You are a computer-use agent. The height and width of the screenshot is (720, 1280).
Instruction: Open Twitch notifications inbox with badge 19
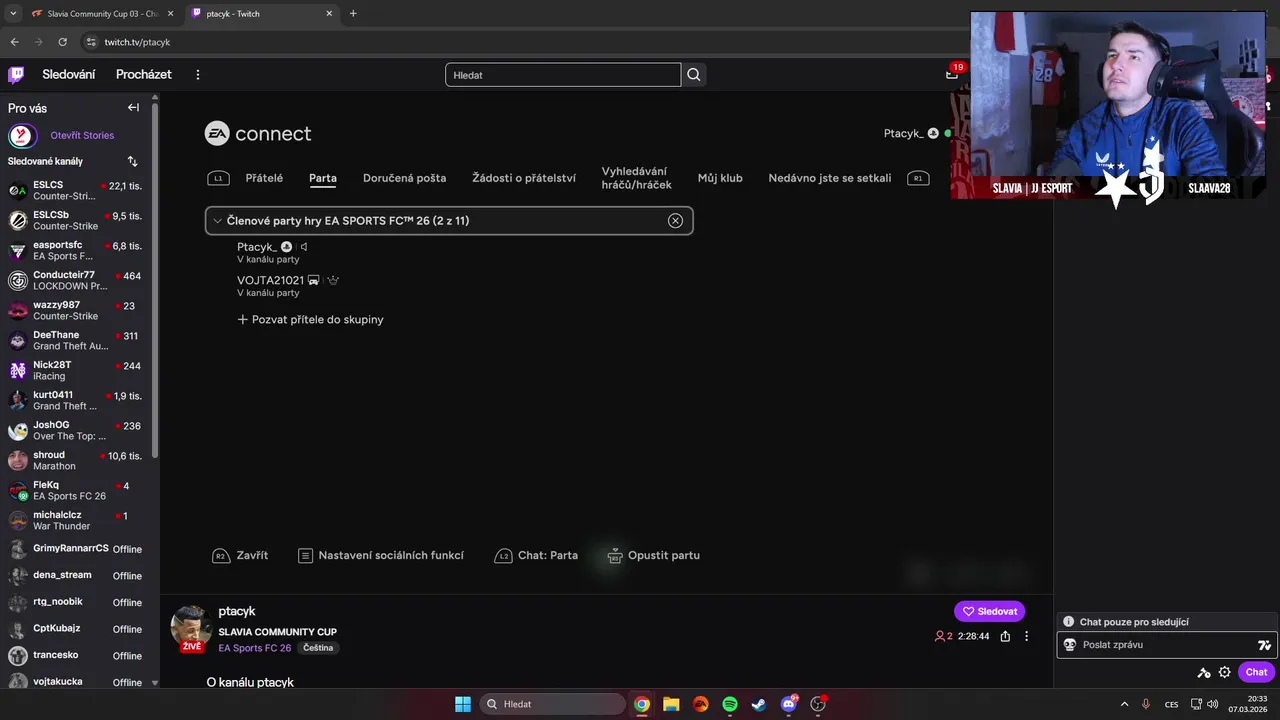click(x=952, y=74)
